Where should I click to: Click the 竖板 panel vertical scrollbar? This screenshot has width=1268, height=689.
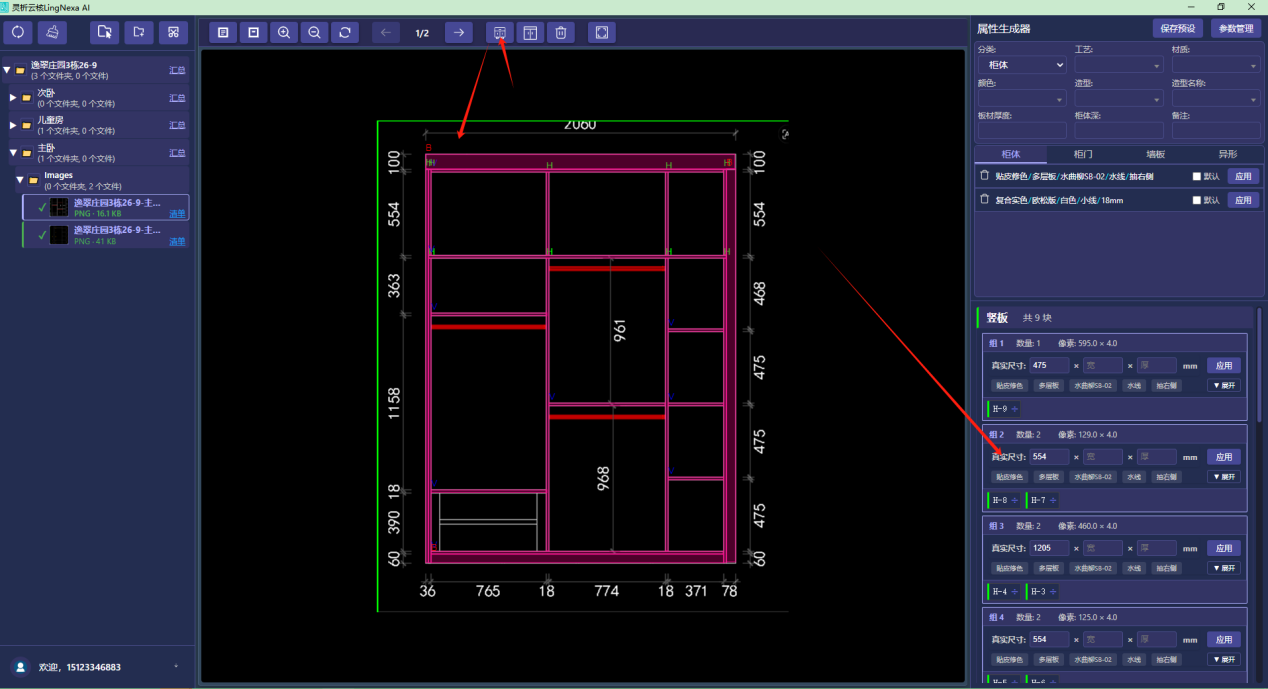1259,365
